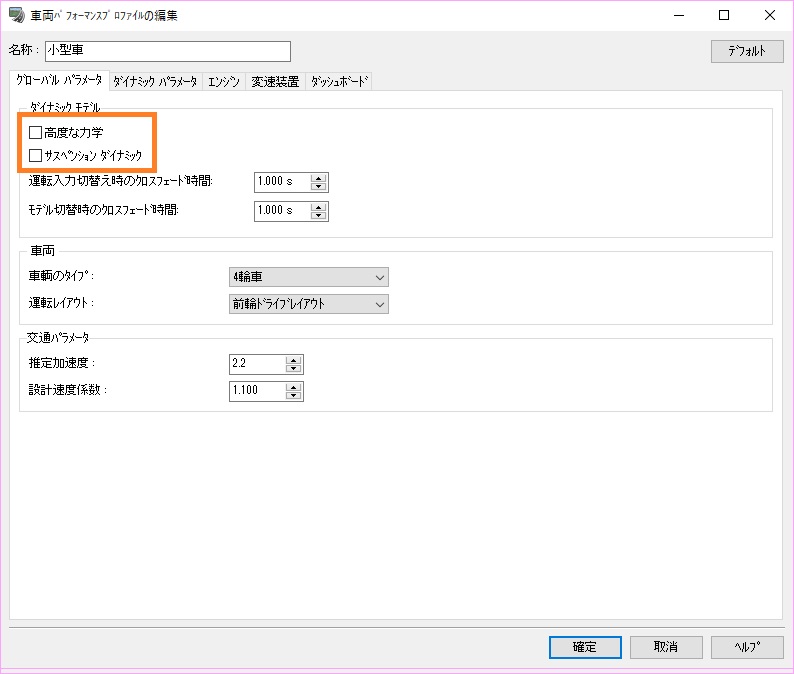Viewport: 794px width, 674px height.
Task: Minimize the profile editor window
Action: (679, 15)
